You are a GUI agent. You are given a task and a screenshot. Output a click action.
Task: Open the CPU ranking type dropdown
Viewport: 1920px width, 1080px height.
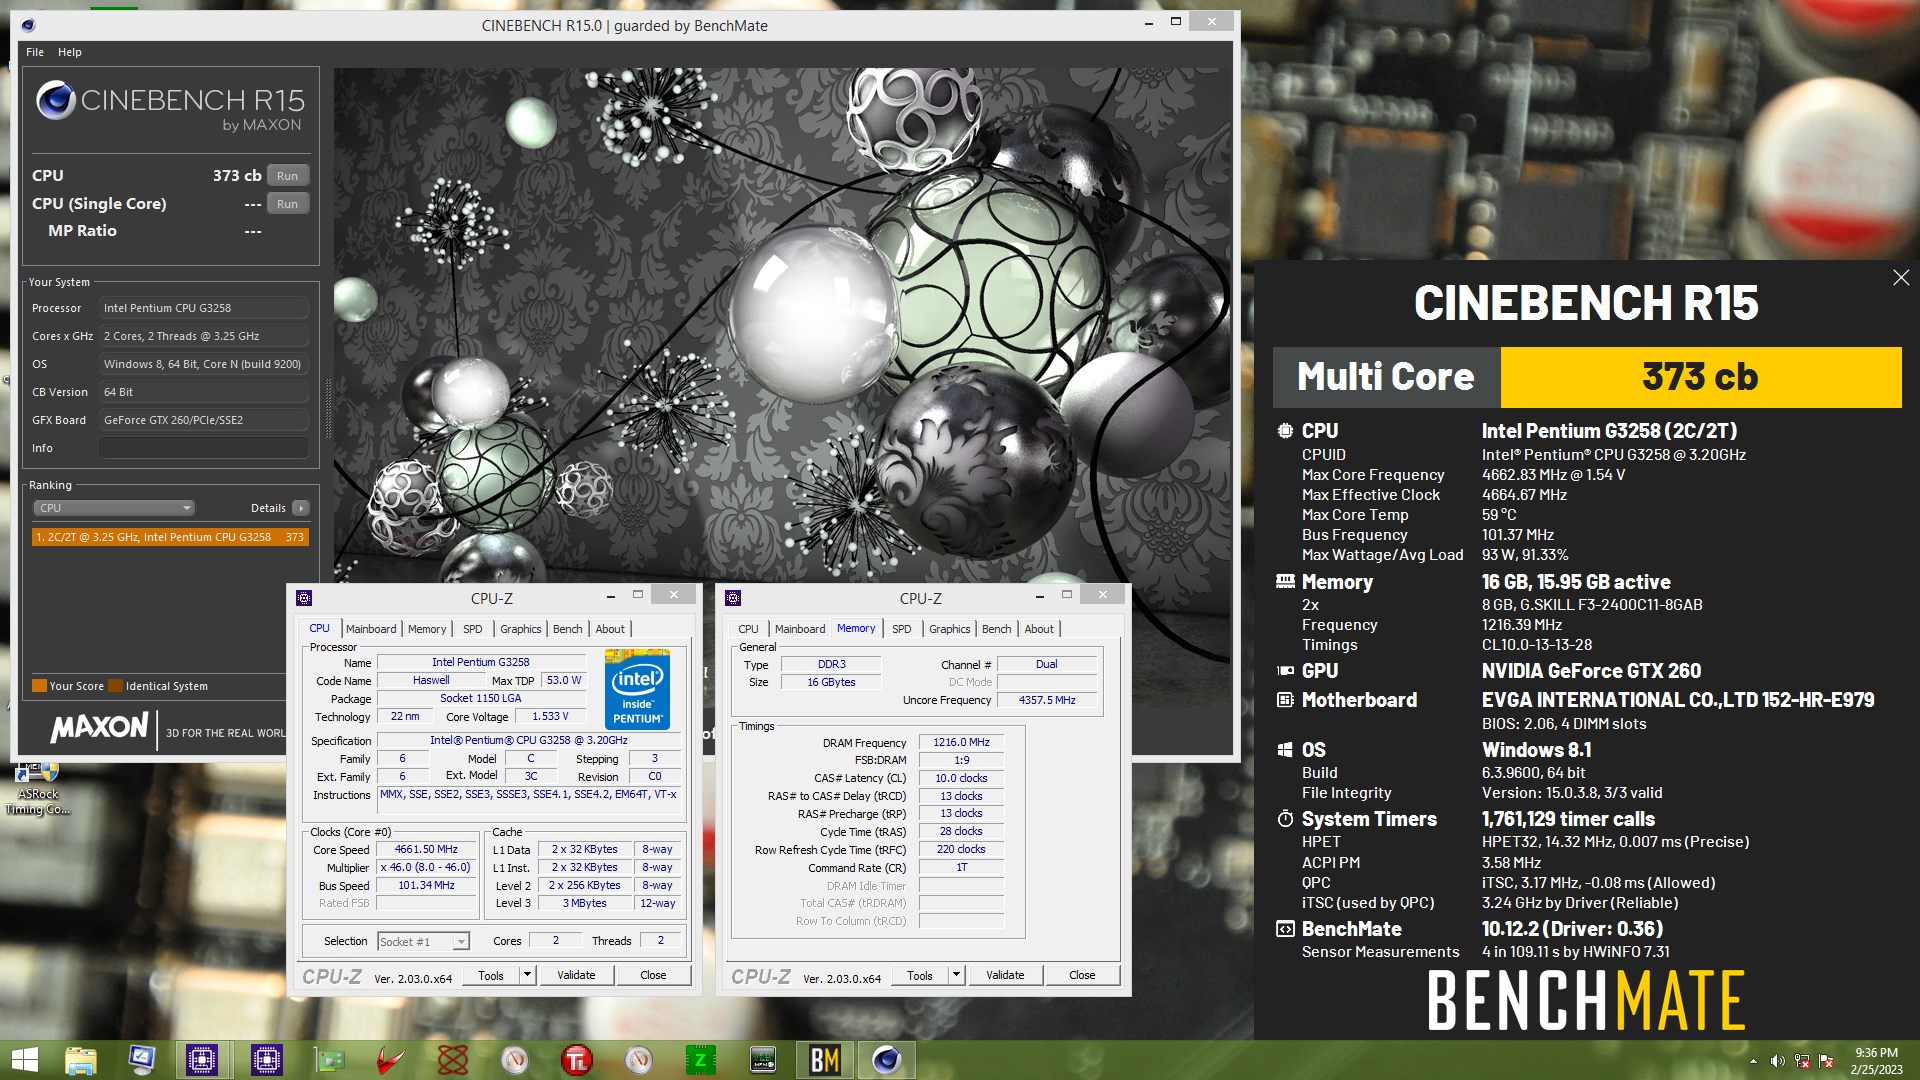coord(114,508)
